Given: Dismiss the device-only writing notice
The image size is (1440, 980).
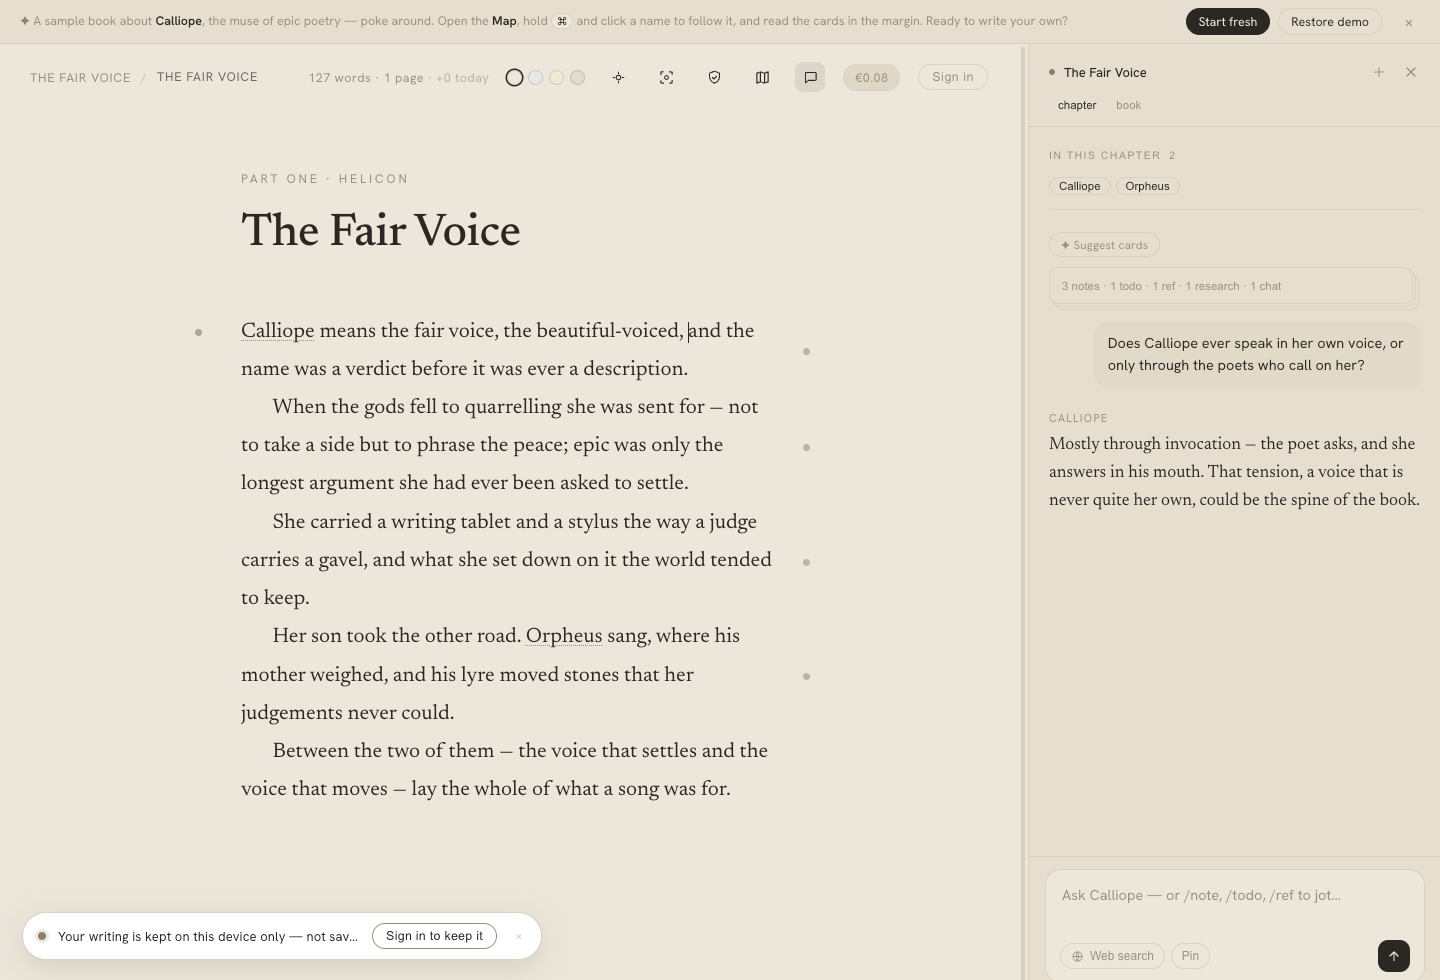Looking at the screenshot, I should coord(519,936).
